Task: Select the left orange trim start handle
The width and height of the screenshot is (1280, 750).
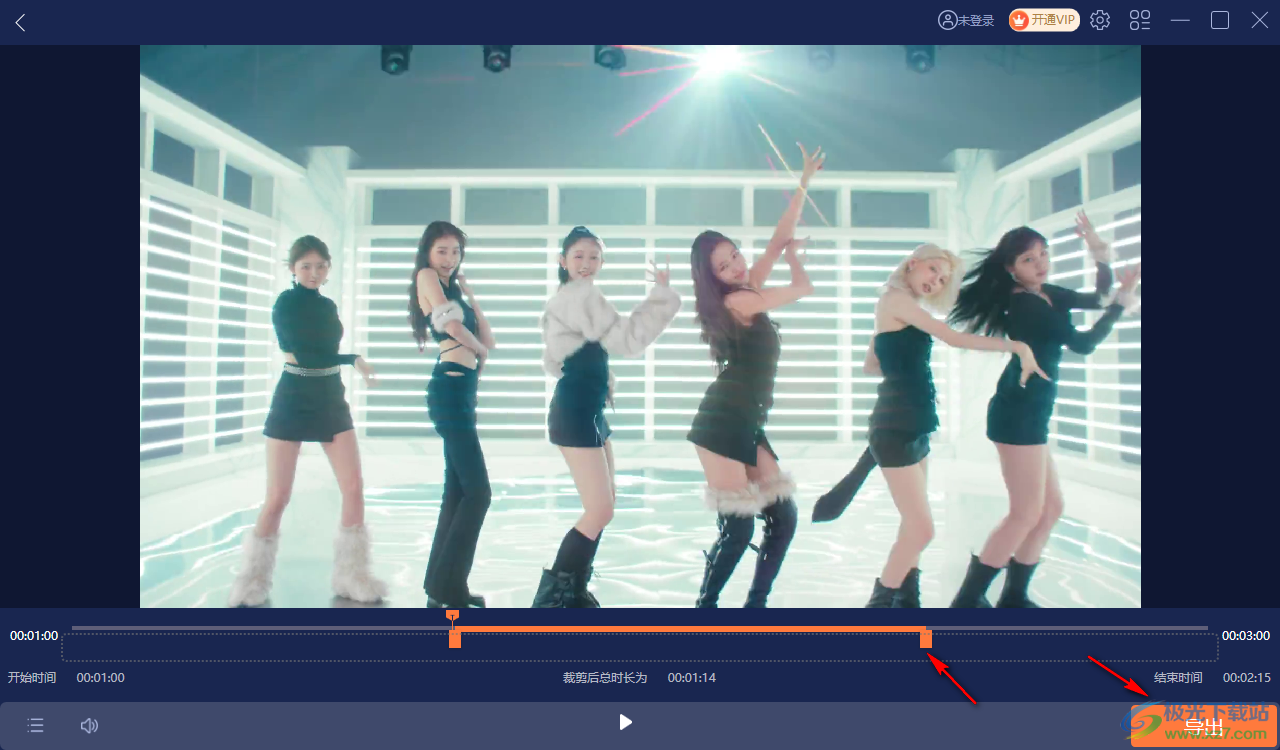Action: tap(455, 639)
